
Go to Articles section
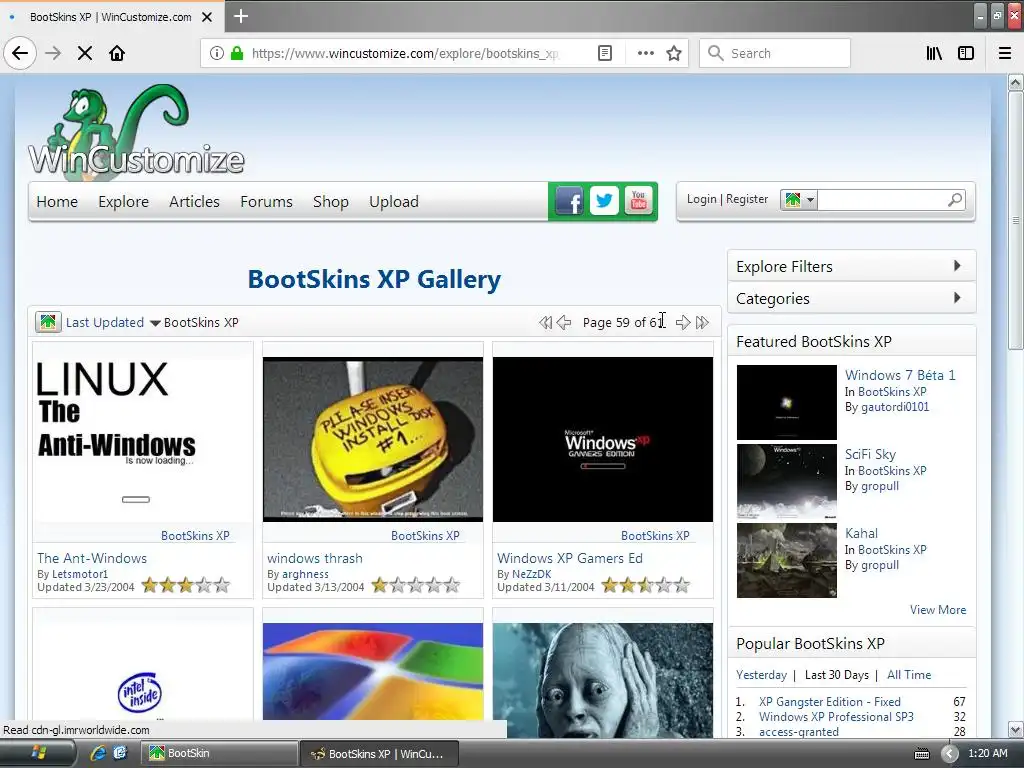pos(194,202)
